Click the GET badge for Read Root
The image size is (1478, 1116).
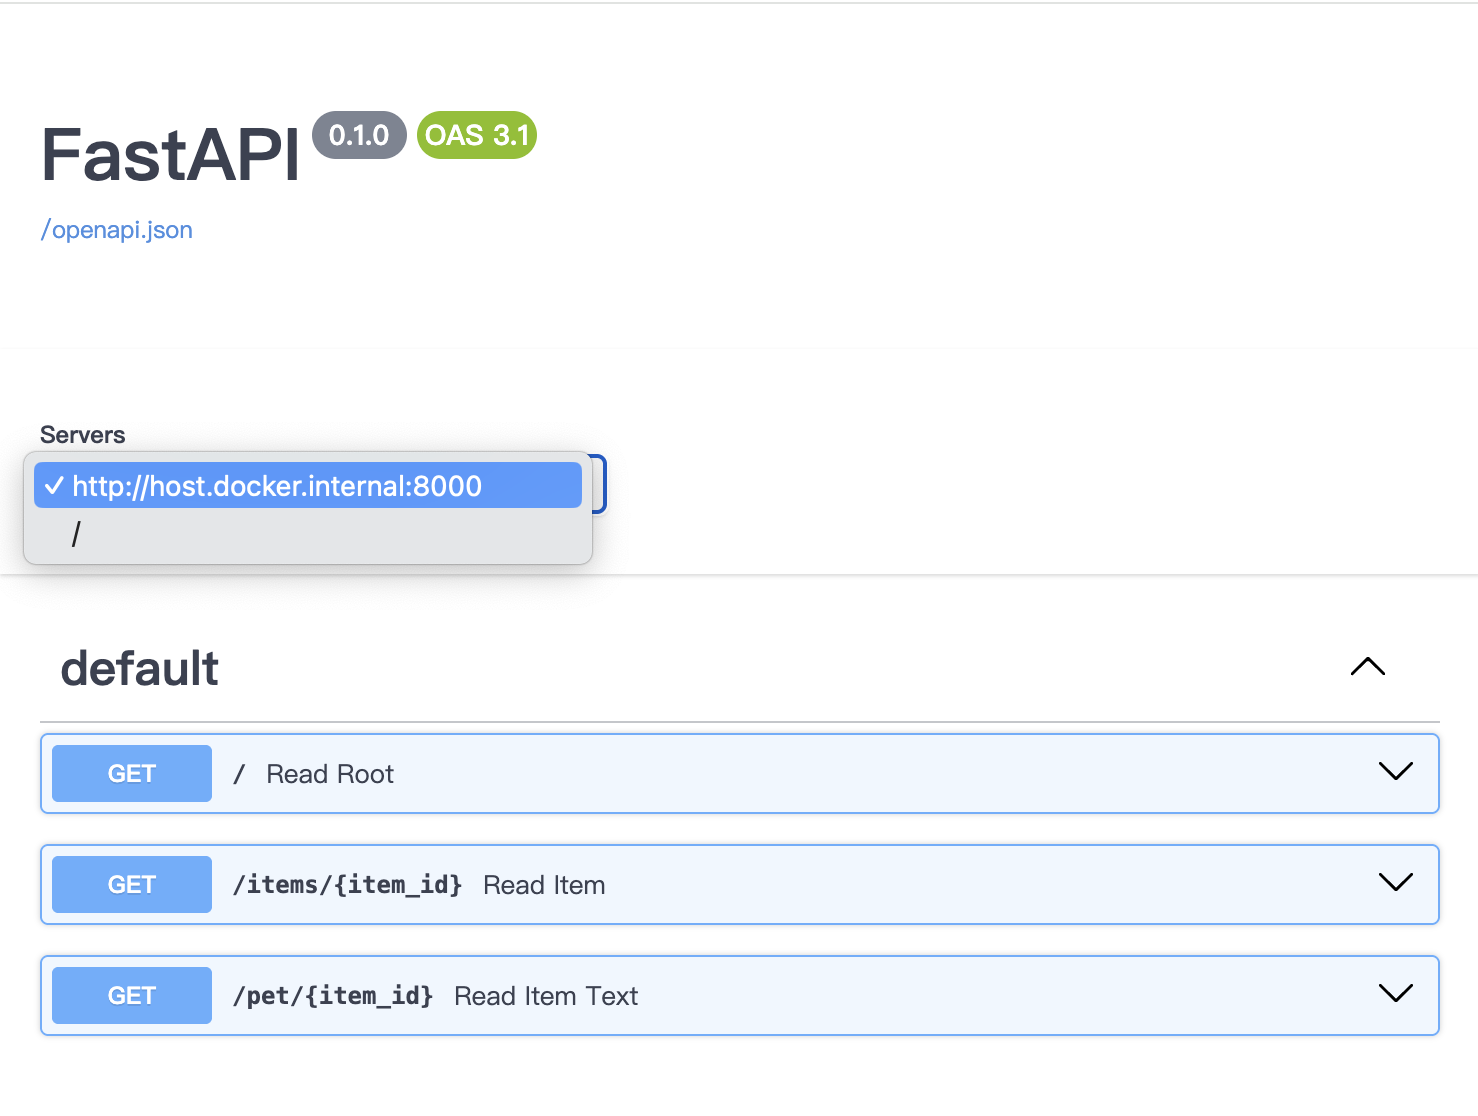pyautogui.click(x=132, y=774)
